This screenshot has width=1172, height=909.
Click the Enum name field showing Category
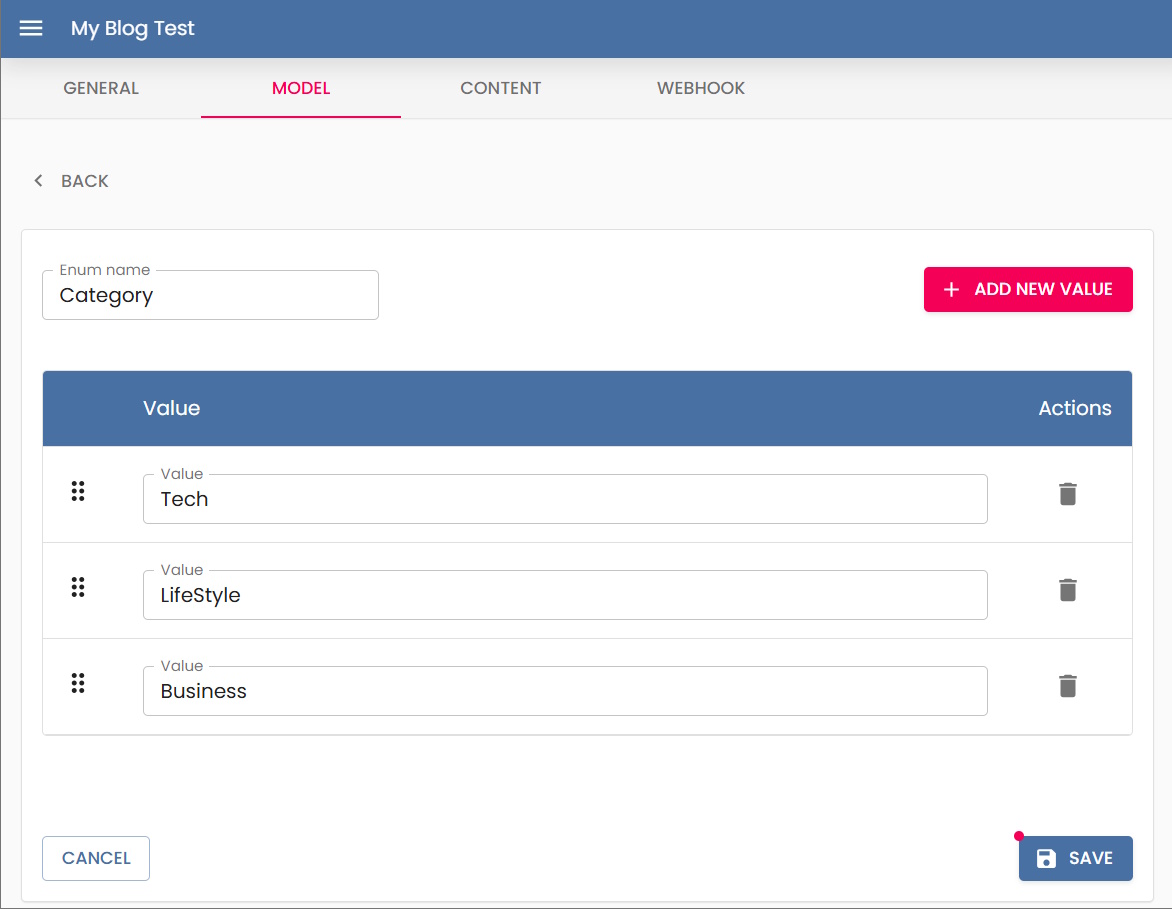coord(210,295)
